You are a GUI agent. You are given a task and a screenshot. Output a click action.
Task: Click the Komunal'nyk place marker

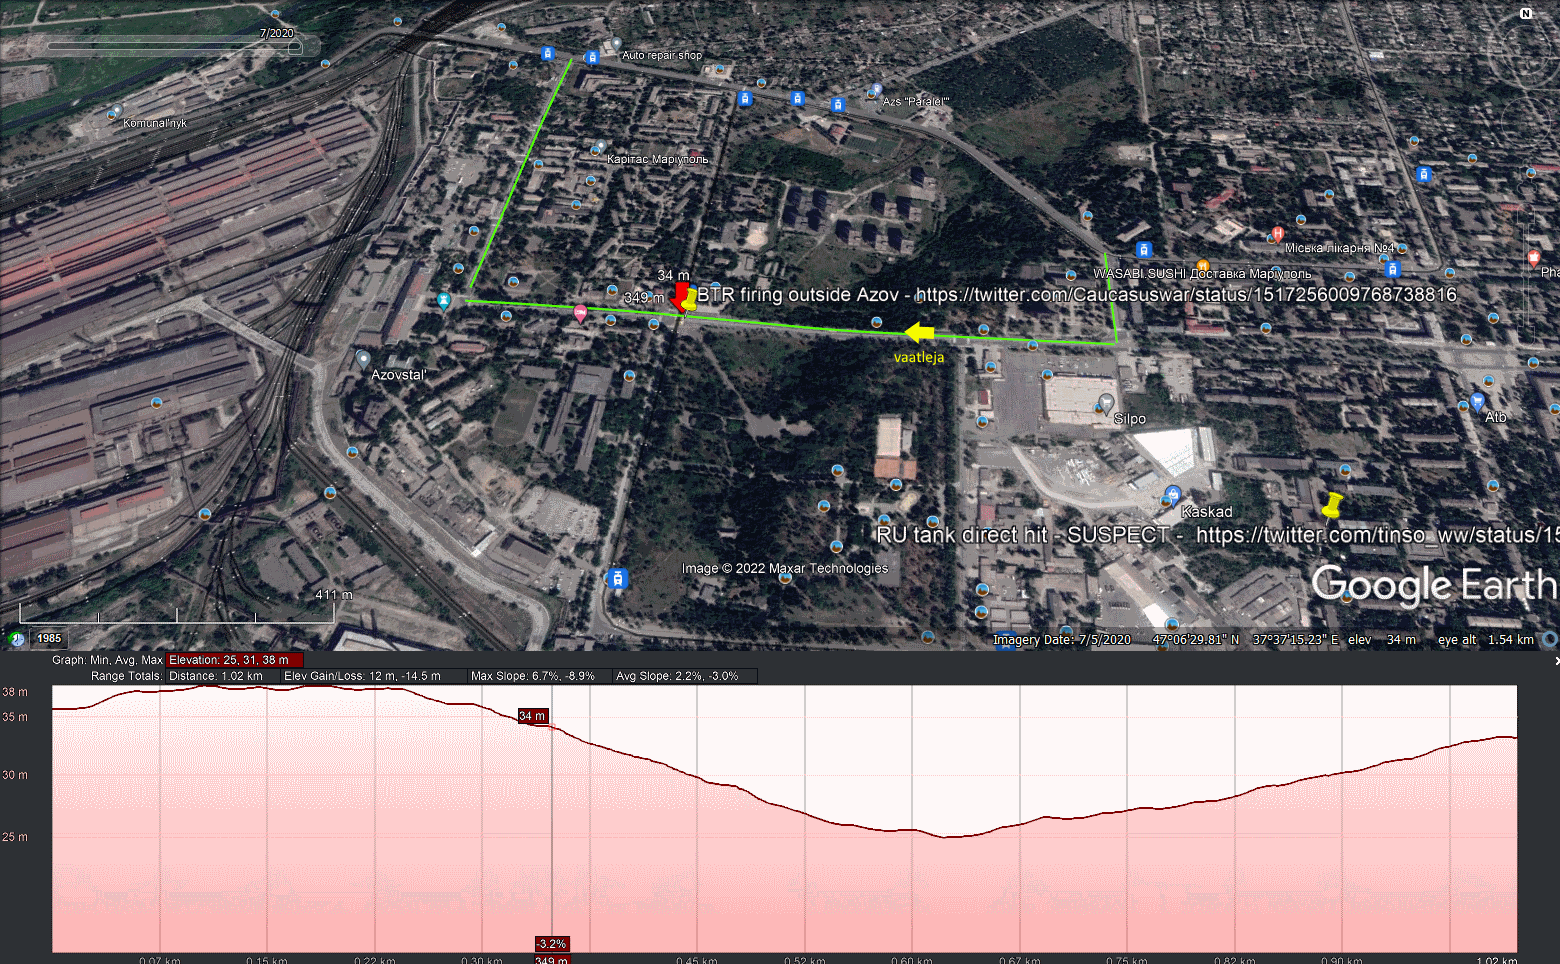click(116, 111)
